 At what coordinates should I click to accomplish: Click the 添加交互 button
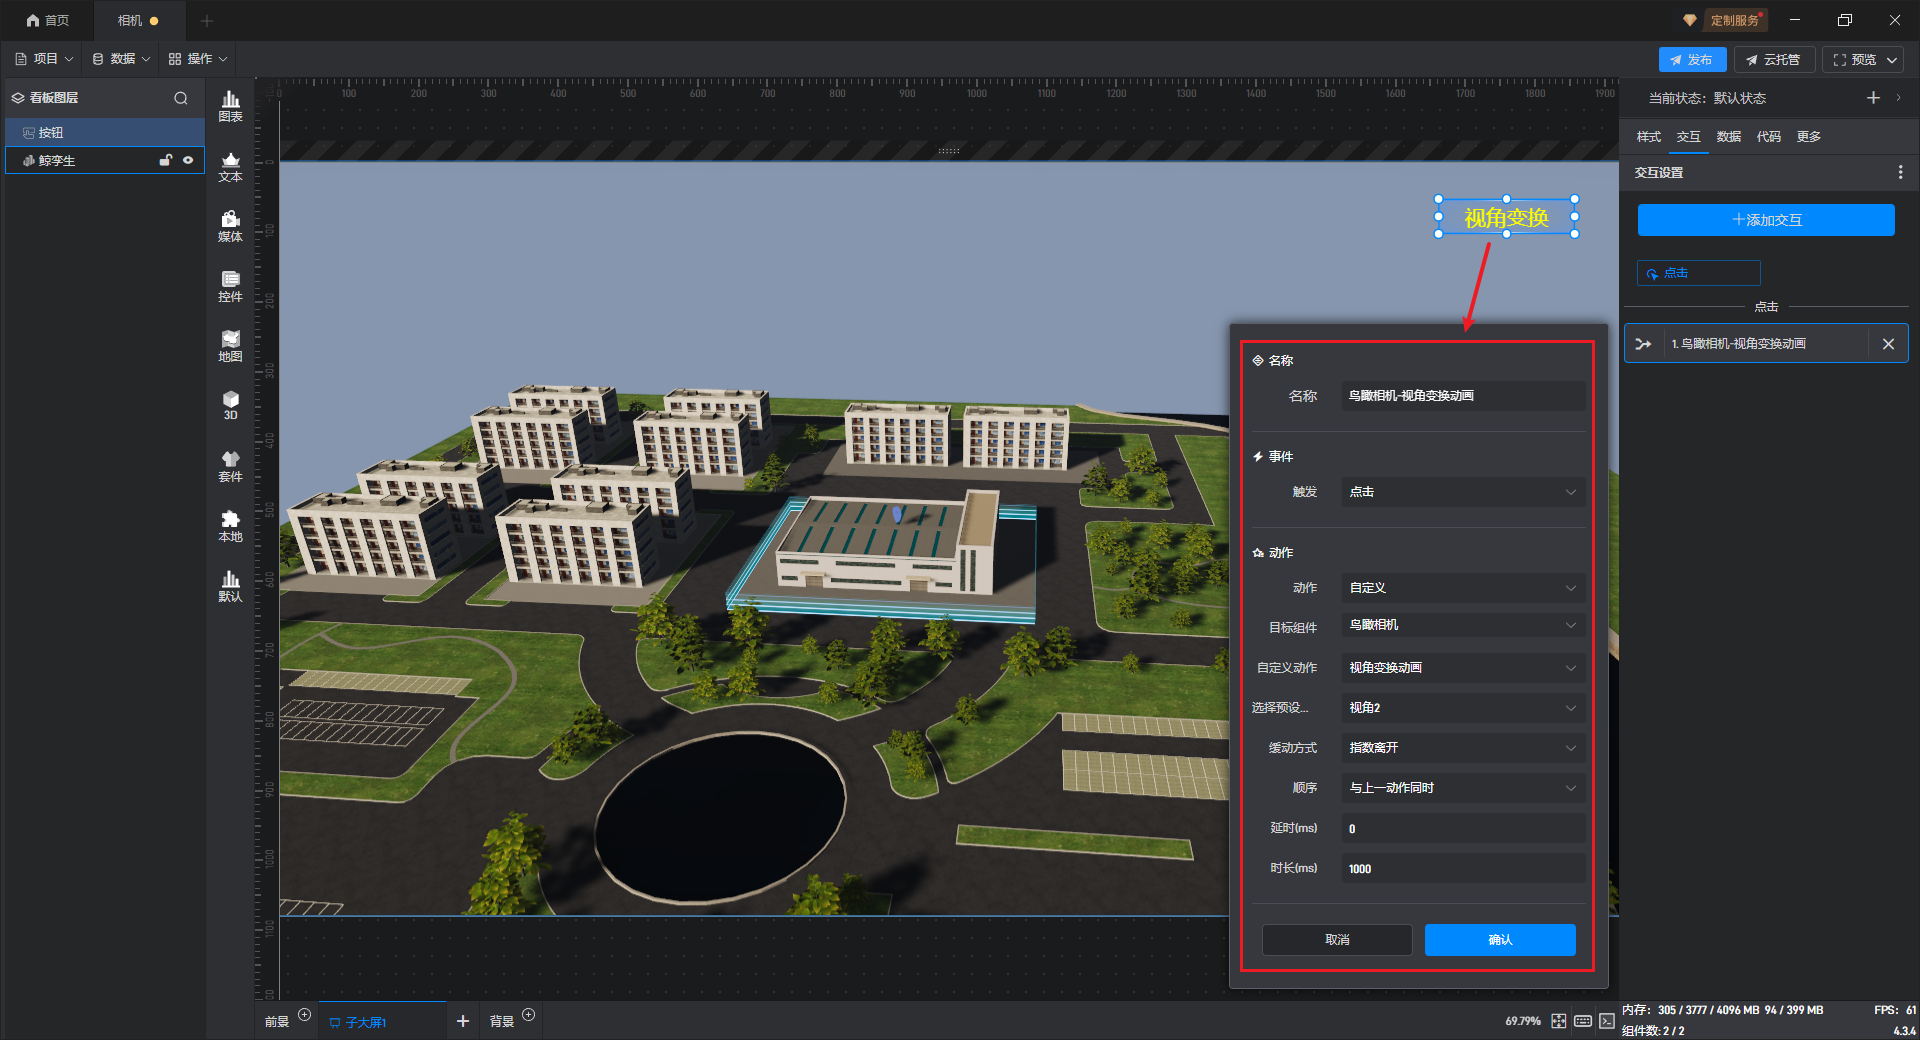coord(1765,220)
